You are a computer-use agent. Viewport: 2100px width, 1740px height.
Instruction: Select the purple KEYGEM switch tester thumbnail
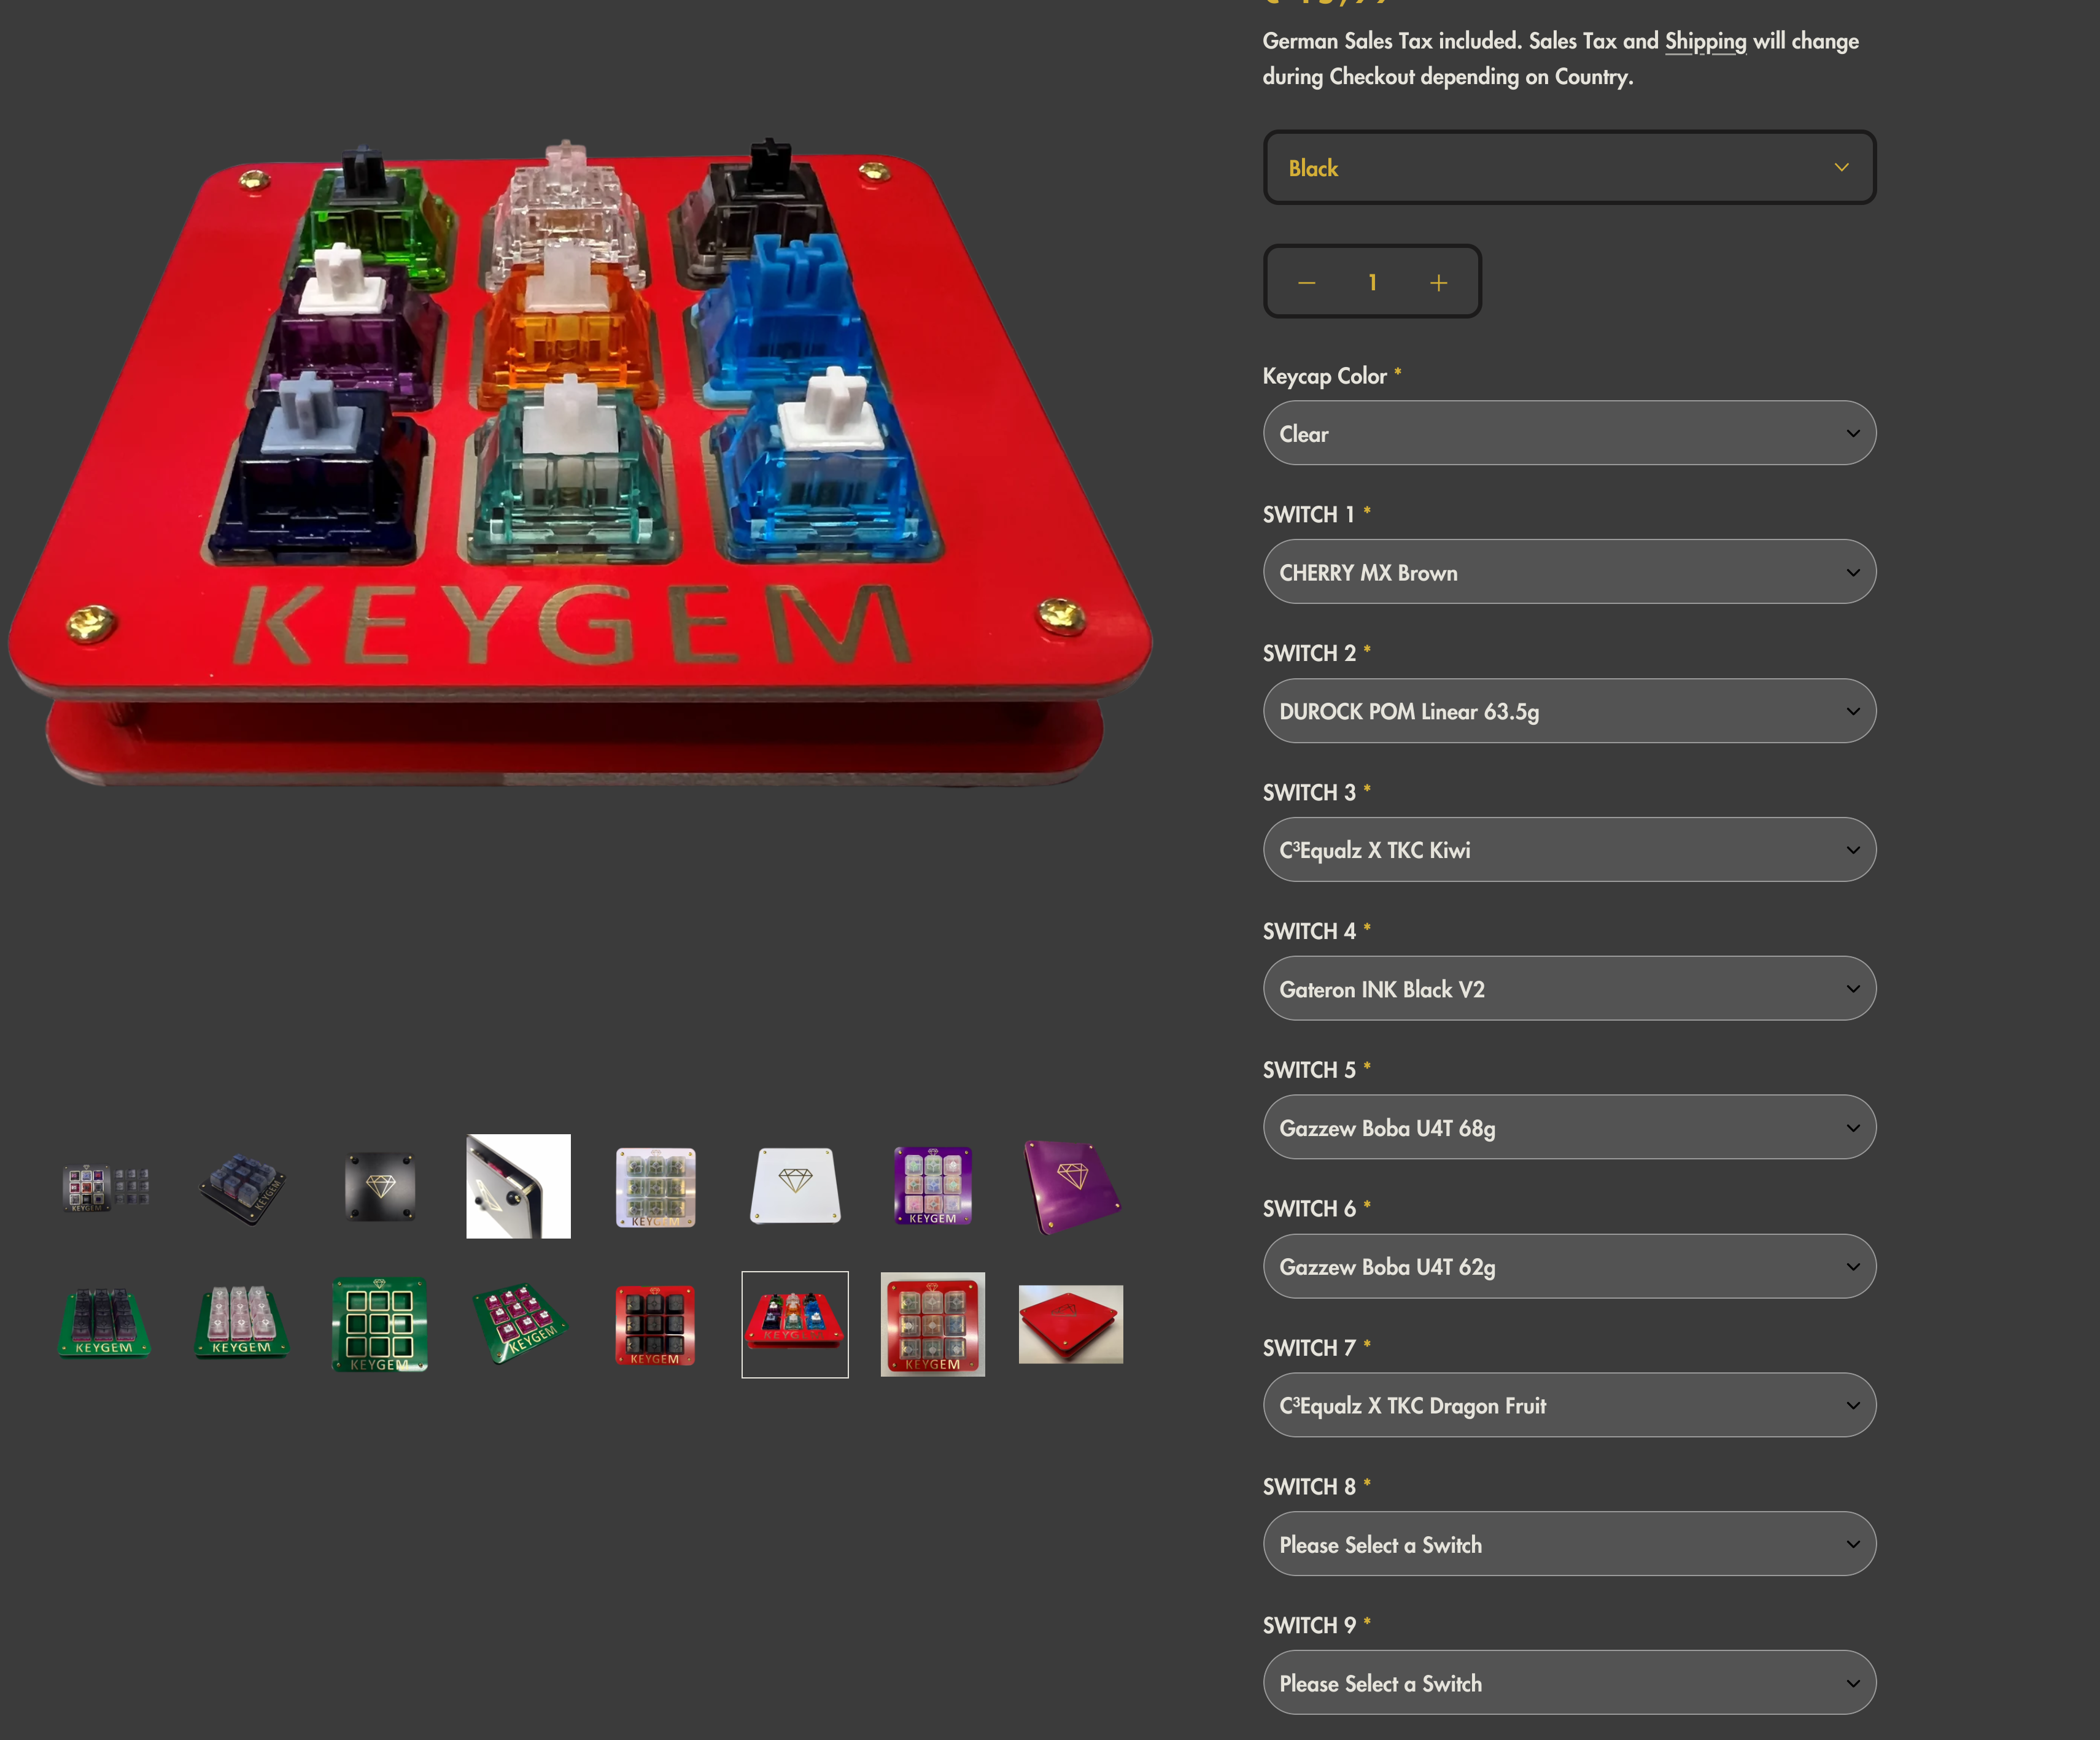click(933, 1186)
